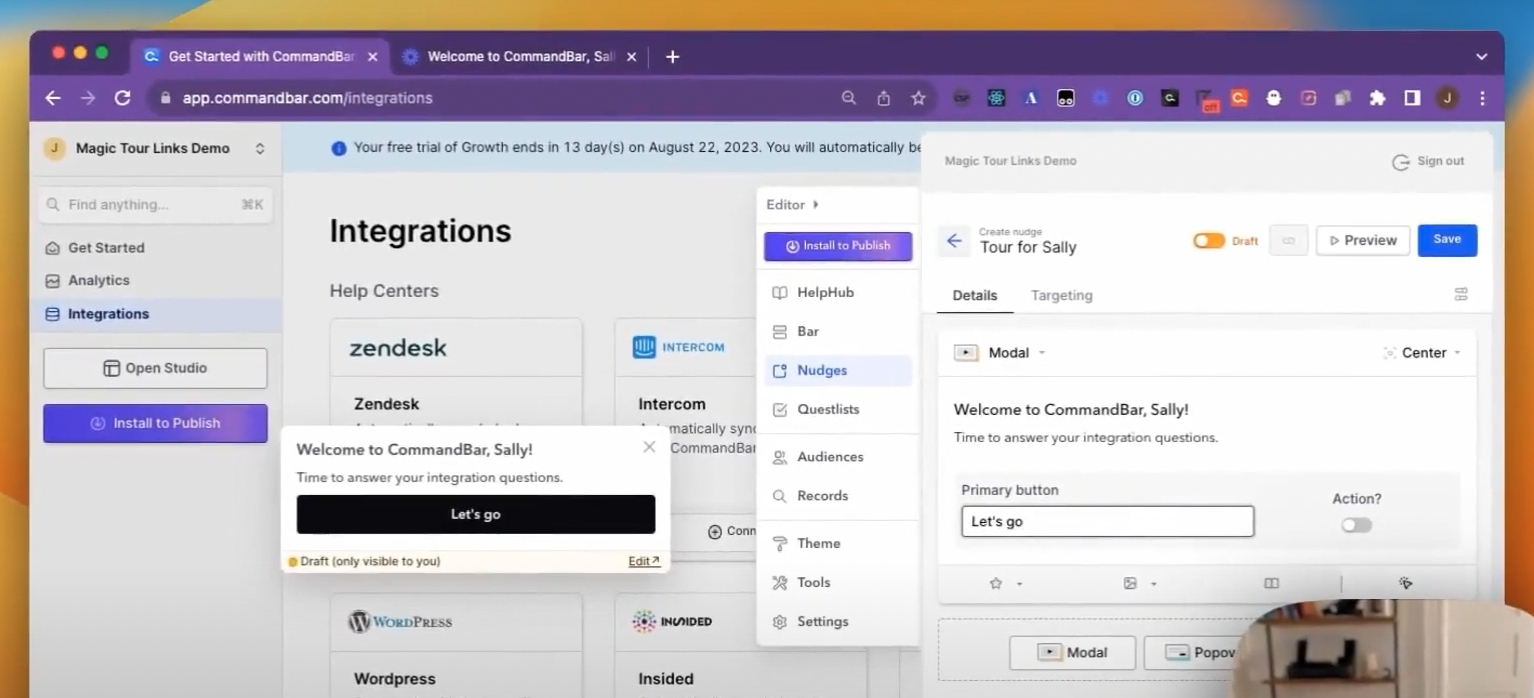Click the star icon in the nudge toolbar
Viewport: 1534px width, 698px height.
click(x=996, y=583)
